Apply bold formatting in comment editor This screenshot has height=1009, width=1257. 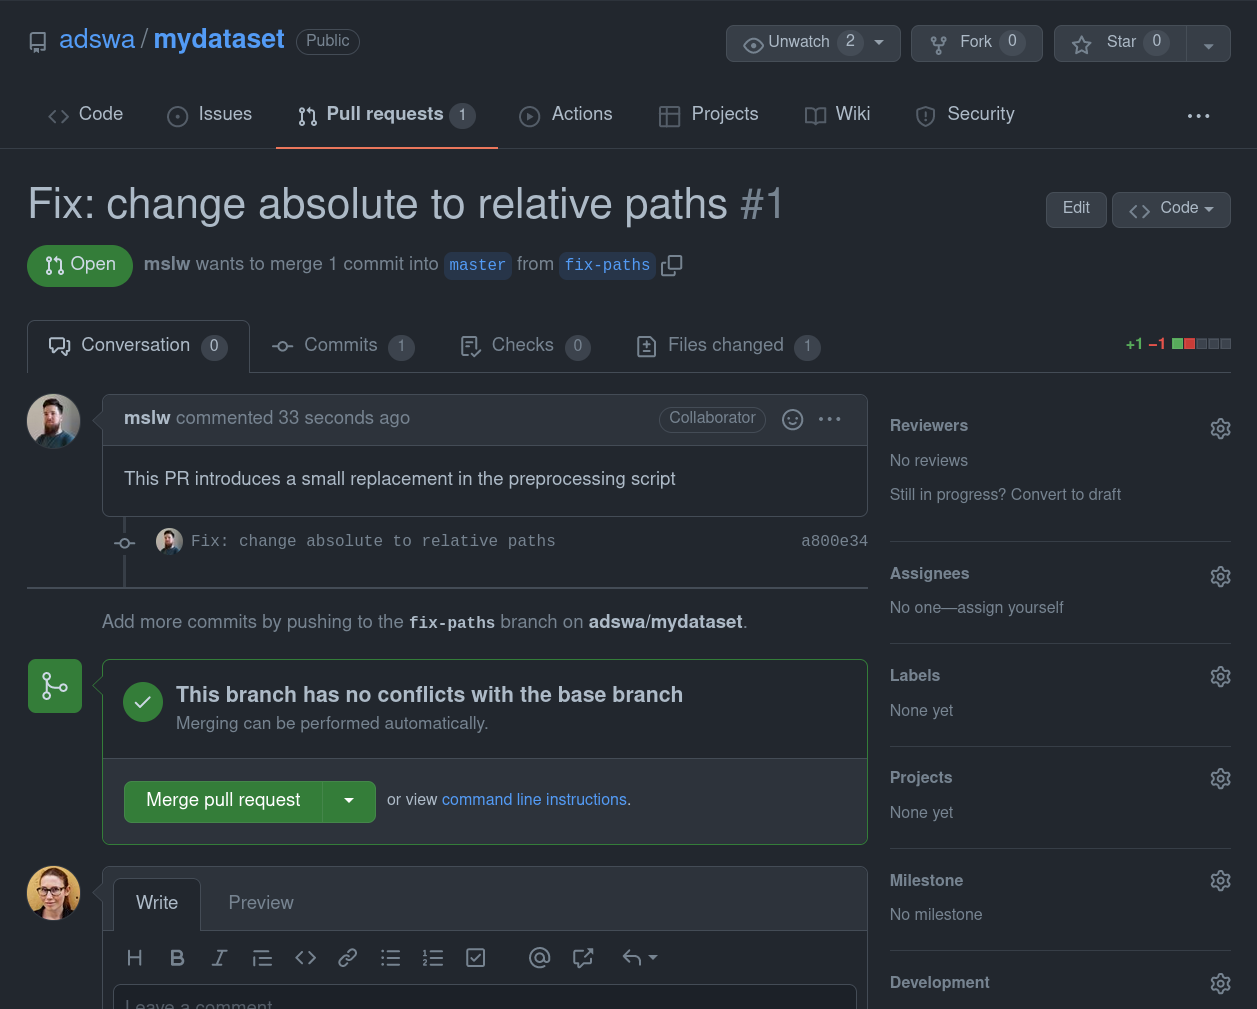(x=177, y=958)
